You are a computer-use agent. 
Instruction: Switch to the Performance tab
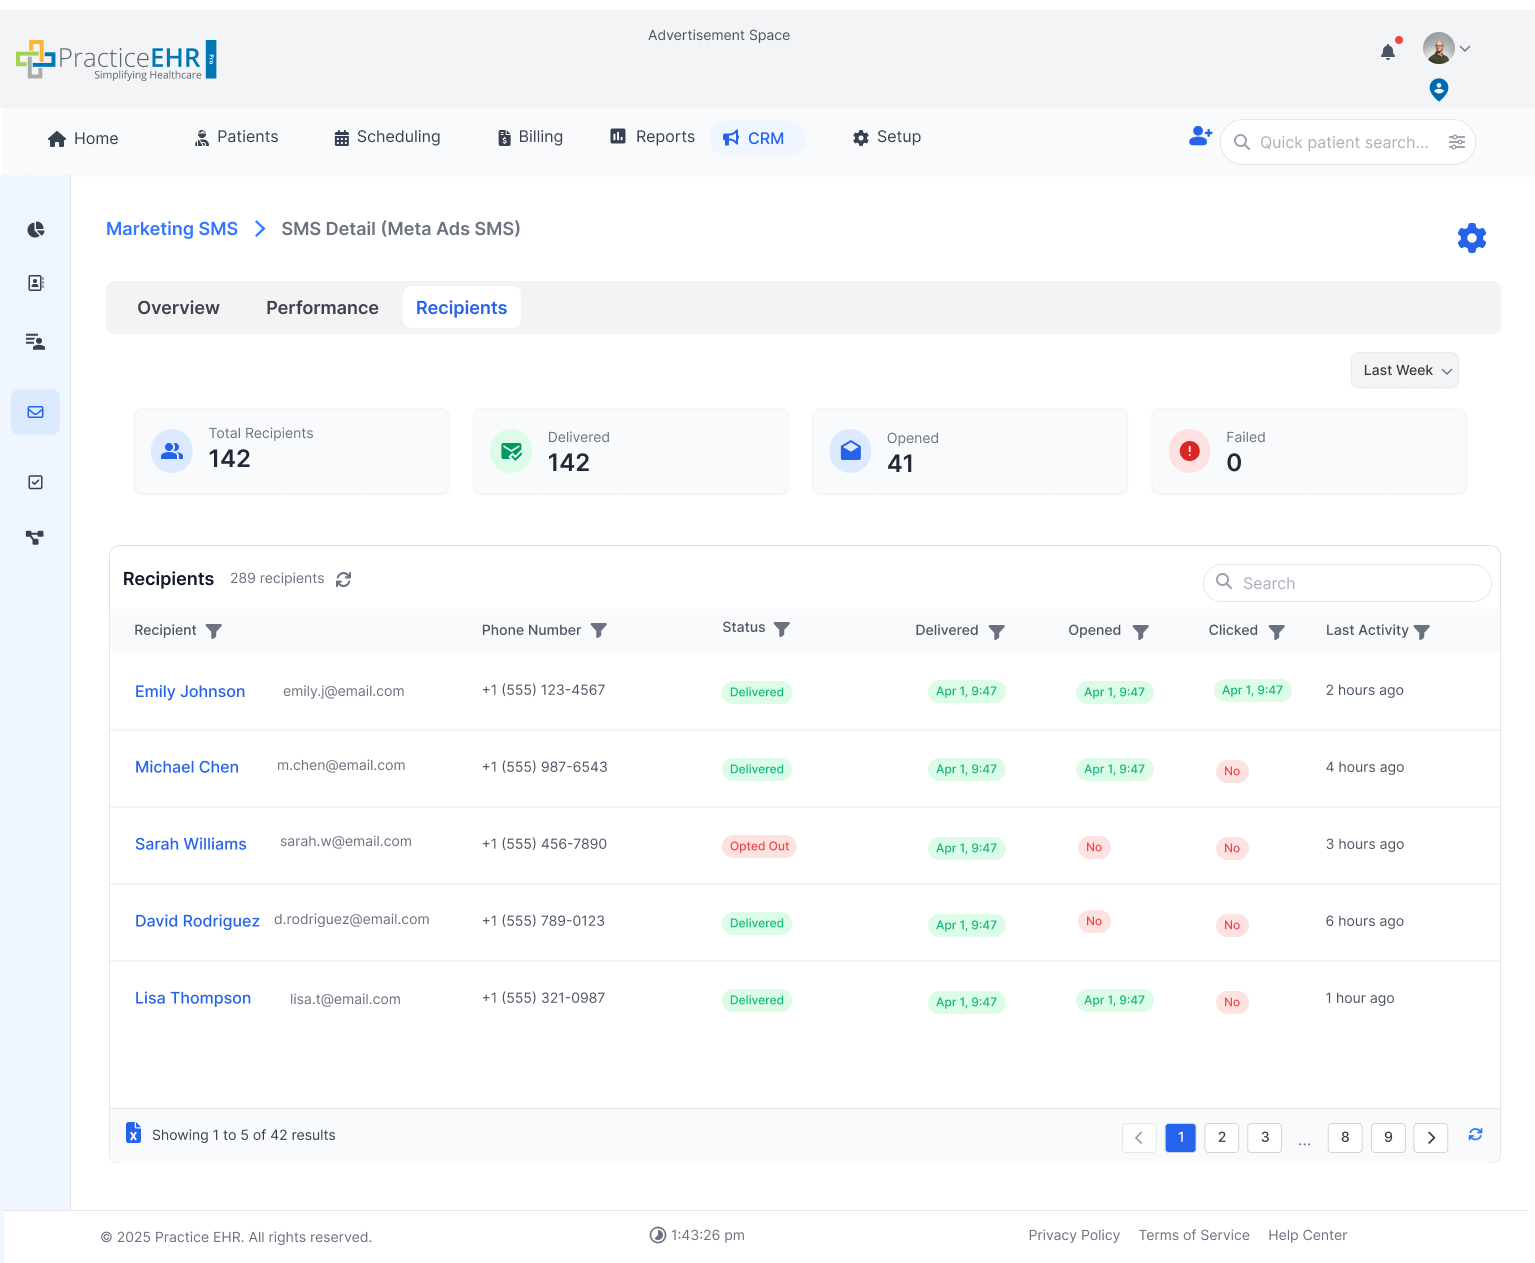pos(322,308)
